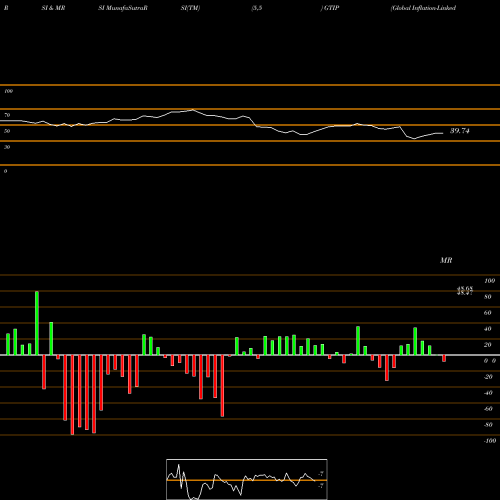Click the 70 level label on RSI axis
The width and height of the screenshot is (500, 500).
coord(7,115)
